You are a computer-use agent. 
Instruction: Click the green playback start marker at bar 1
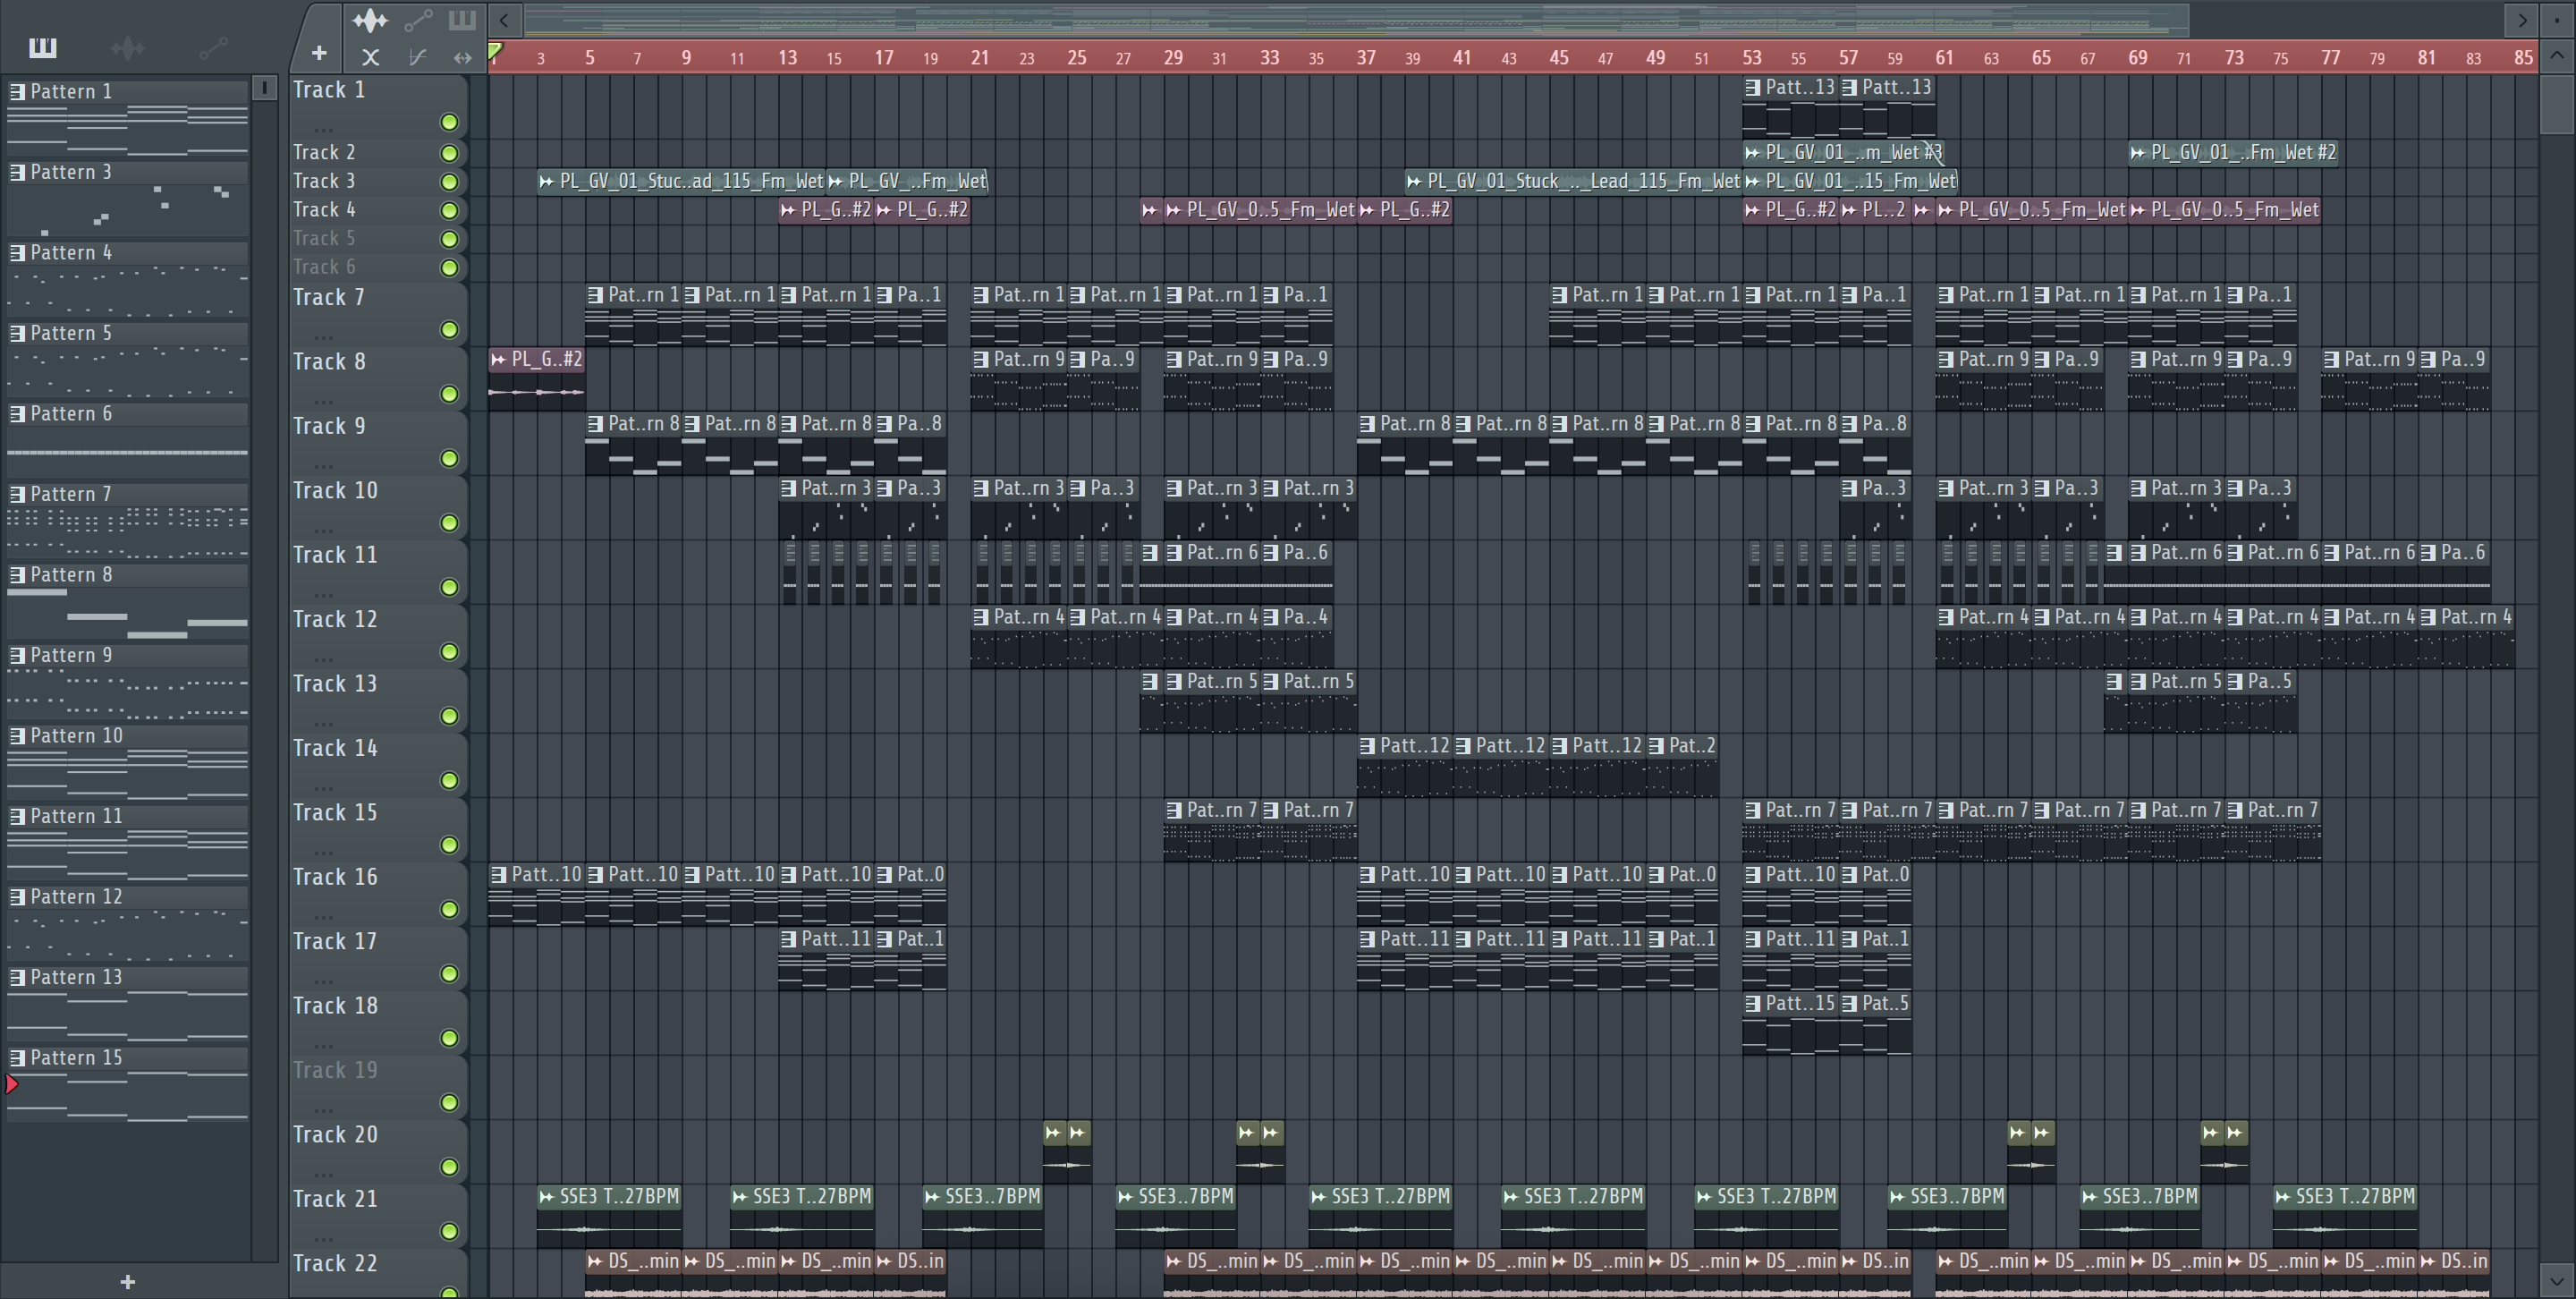tap(495, 49)
